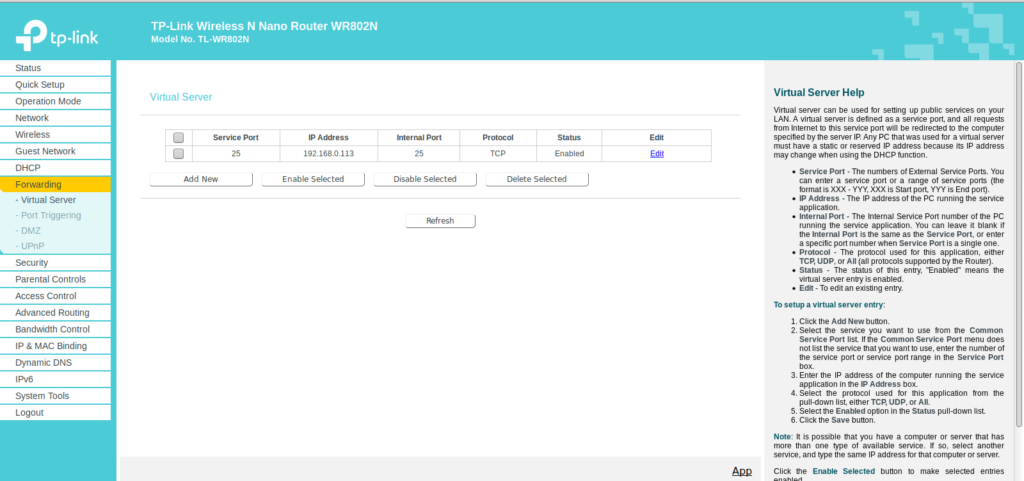The width and height of the screenshot is (1024, 481).
Task: Expand the System Tools menu
Action: (42, 396)
